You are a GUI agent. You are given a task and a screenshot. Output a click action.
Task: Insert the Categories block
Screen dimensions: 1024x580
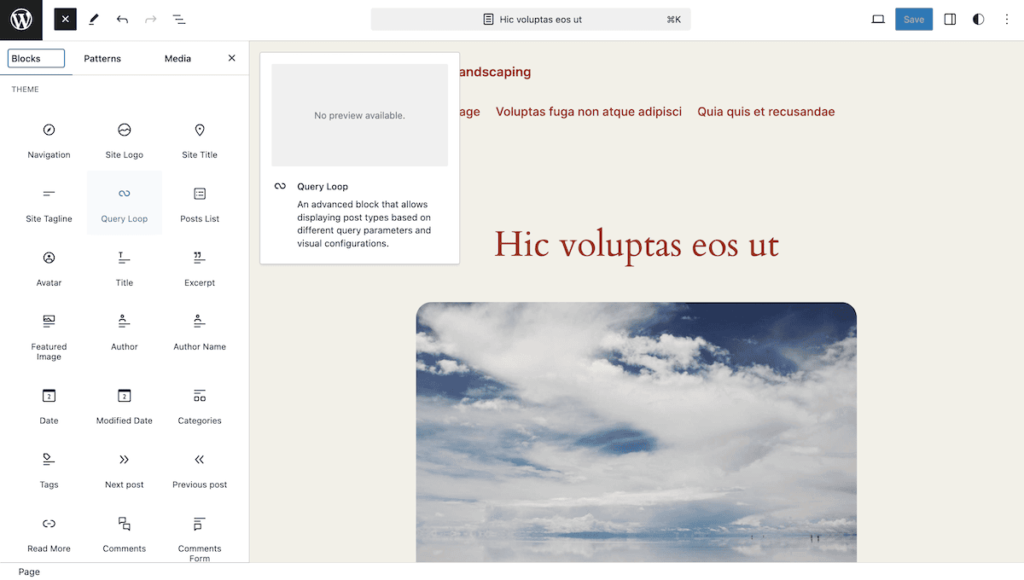[x=199, y=405]
